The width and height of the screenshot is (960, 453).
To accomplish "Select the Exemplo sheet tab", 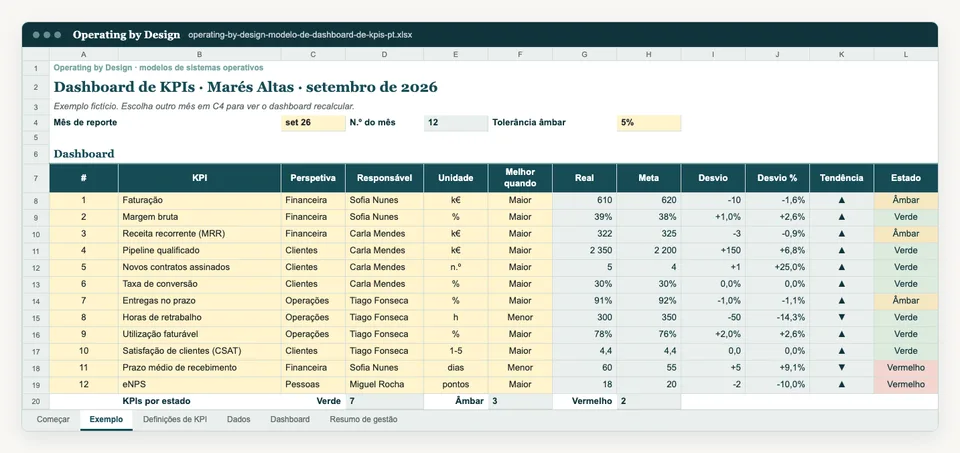I will [107, 420].
